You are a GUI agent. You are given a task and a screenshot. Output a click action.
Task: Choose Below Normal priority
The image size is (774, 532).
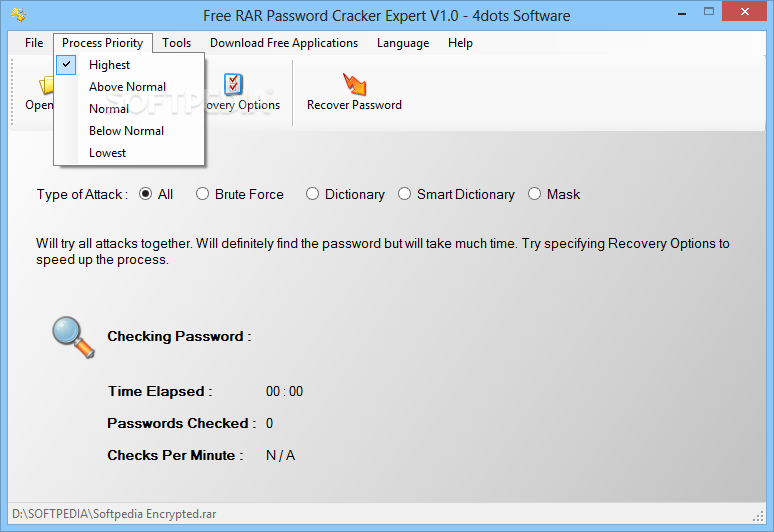(x=129, y=131)
